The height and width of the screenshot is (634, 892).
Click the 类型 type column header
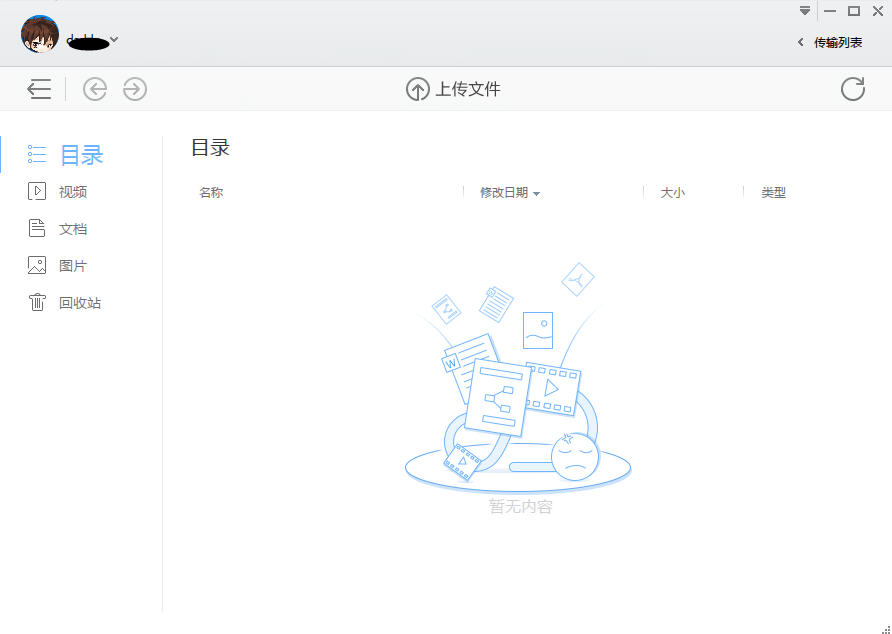pyautogui.click(x=773, y=192)
